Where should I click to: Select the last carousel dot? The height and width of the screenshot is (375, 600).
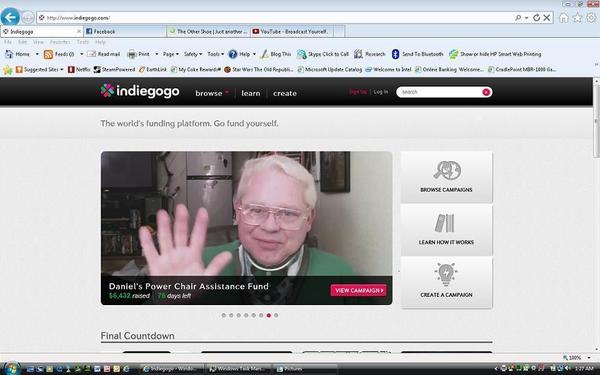(x=276, y=315)
